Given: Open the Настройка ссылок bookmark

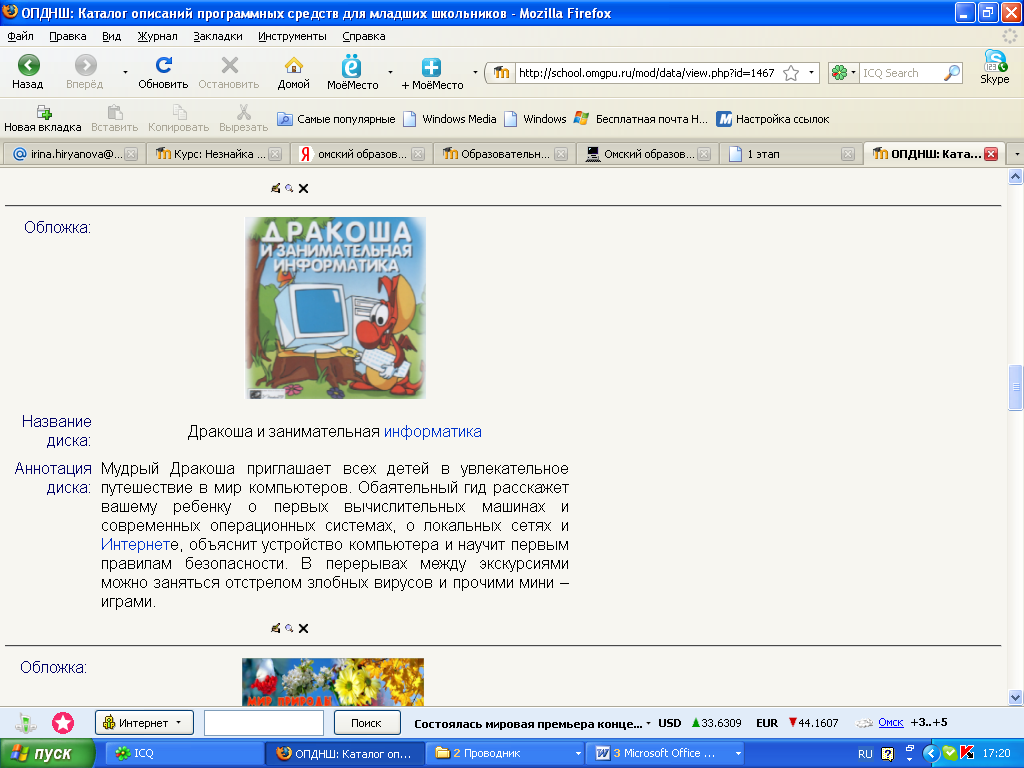Looking at the screenshot, I should [773, 119].
